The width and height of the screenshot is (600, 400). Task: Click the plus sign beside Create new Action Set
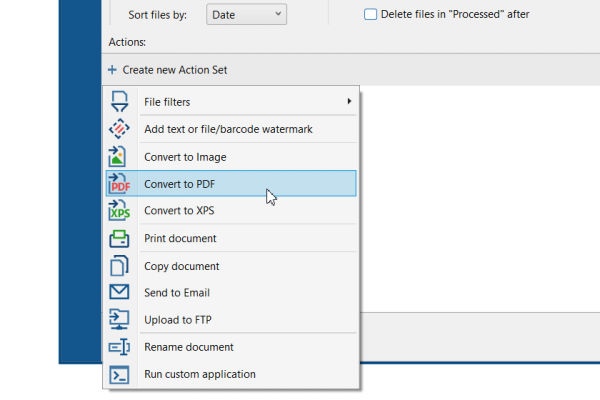pyautogui.click(x=112, y=70)
